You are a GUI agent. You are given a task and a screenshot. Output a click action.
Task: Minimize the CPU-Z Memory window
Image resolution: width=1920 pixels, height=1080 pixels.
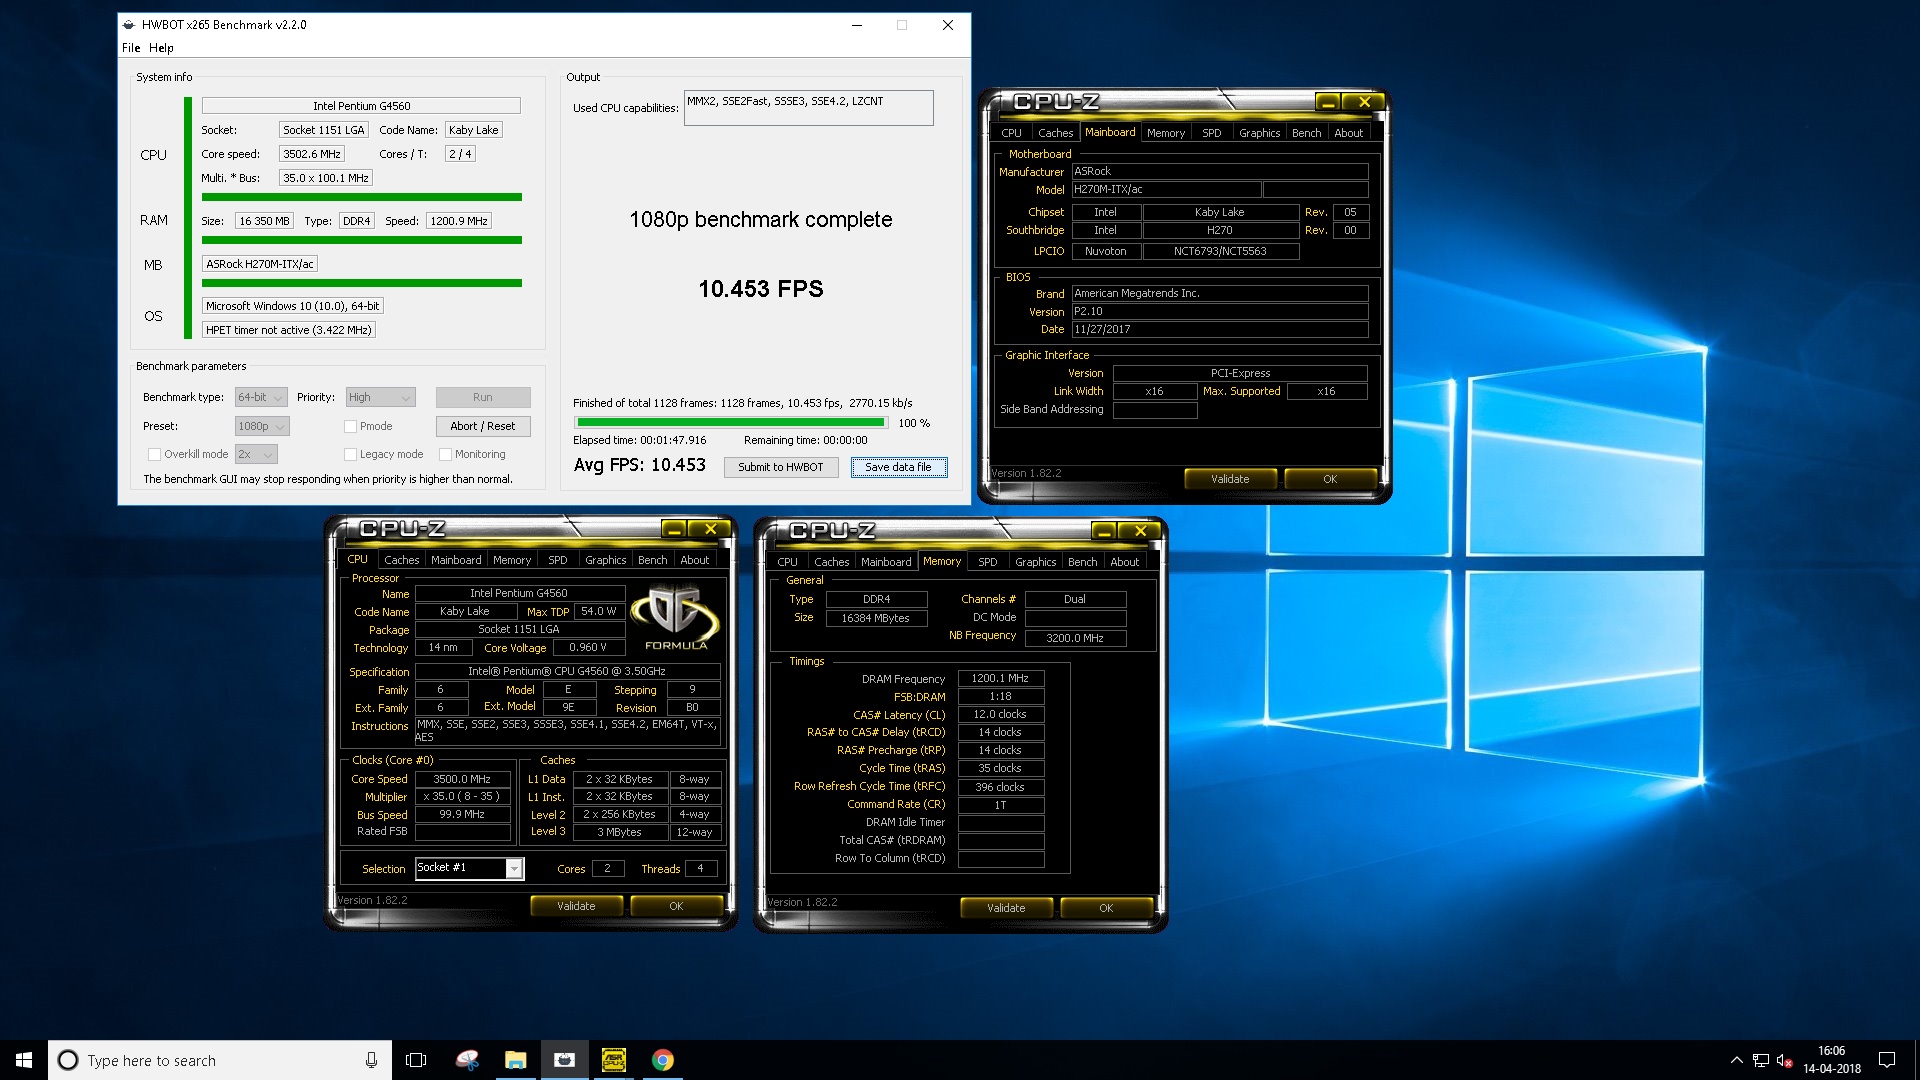(1104, 531)
